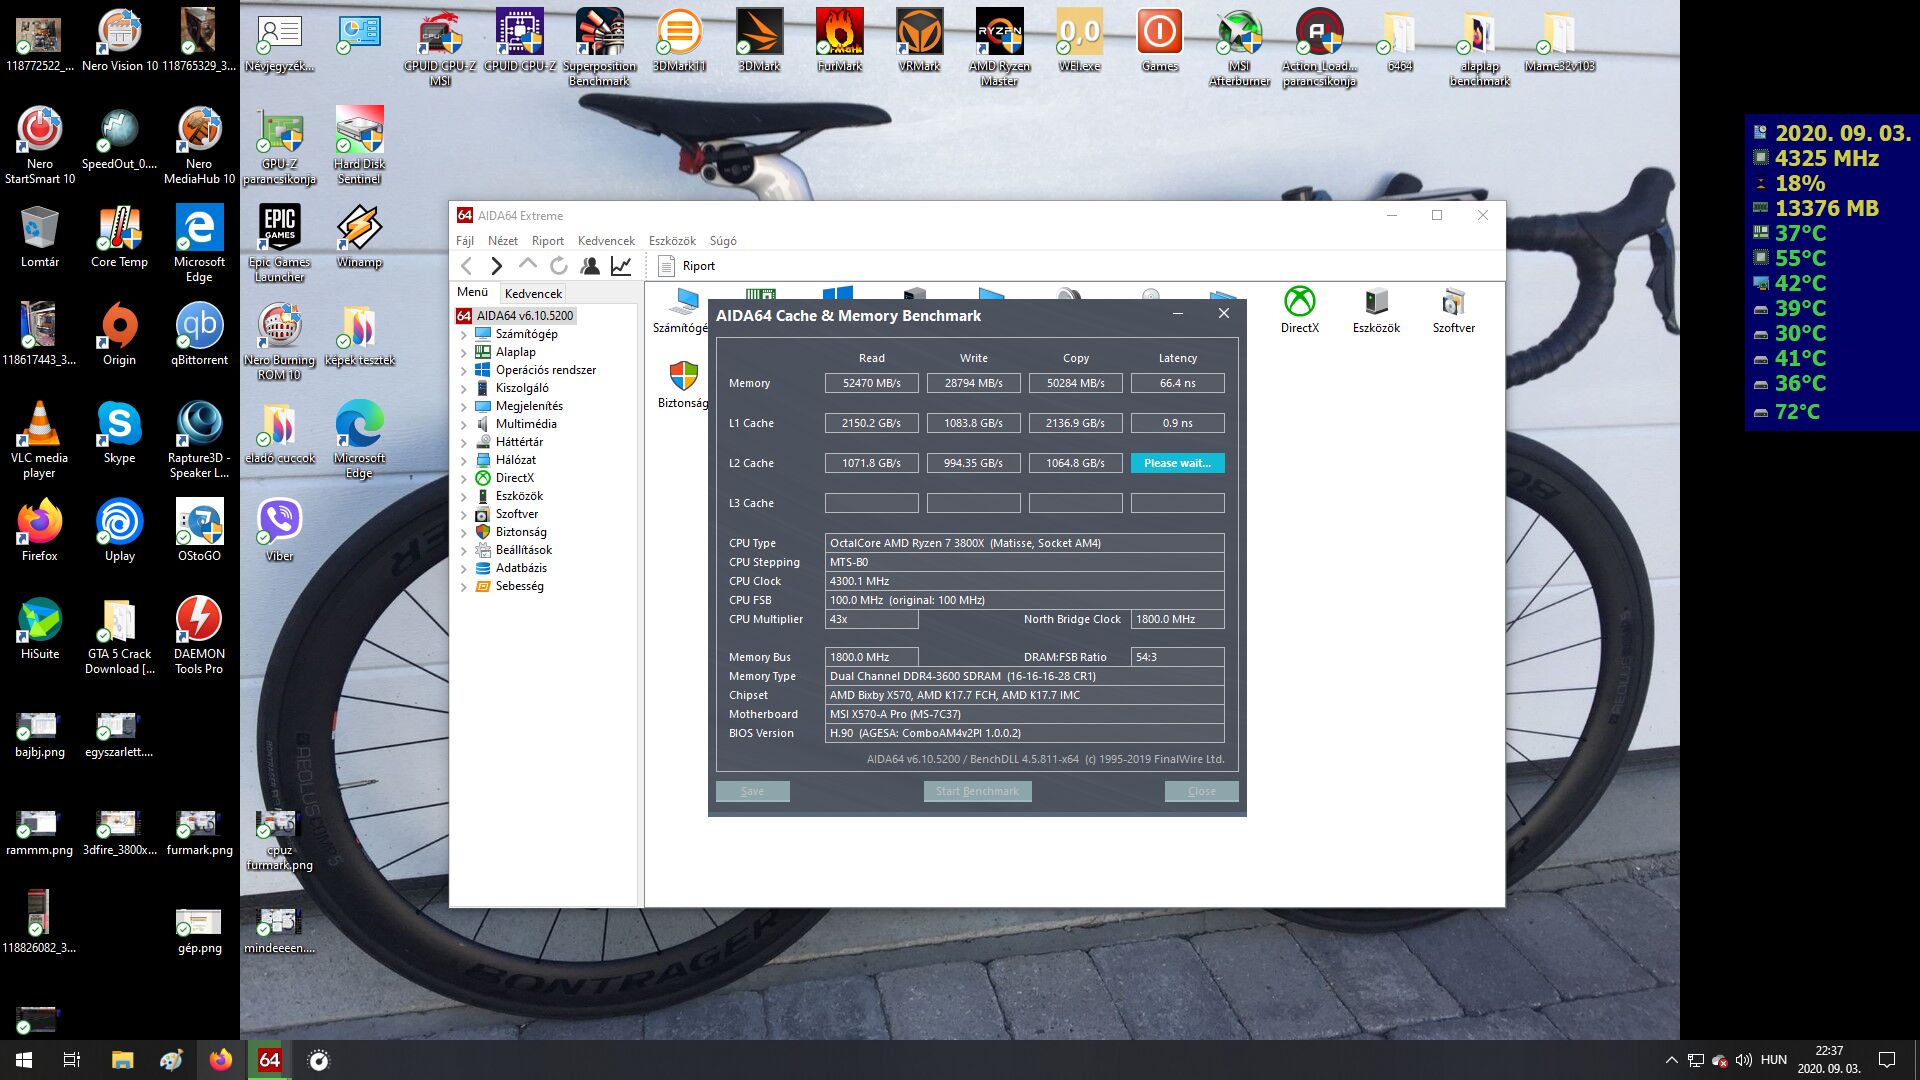
Task: Open VRMark desktop shortcut
Action: [x=919, y=41]
